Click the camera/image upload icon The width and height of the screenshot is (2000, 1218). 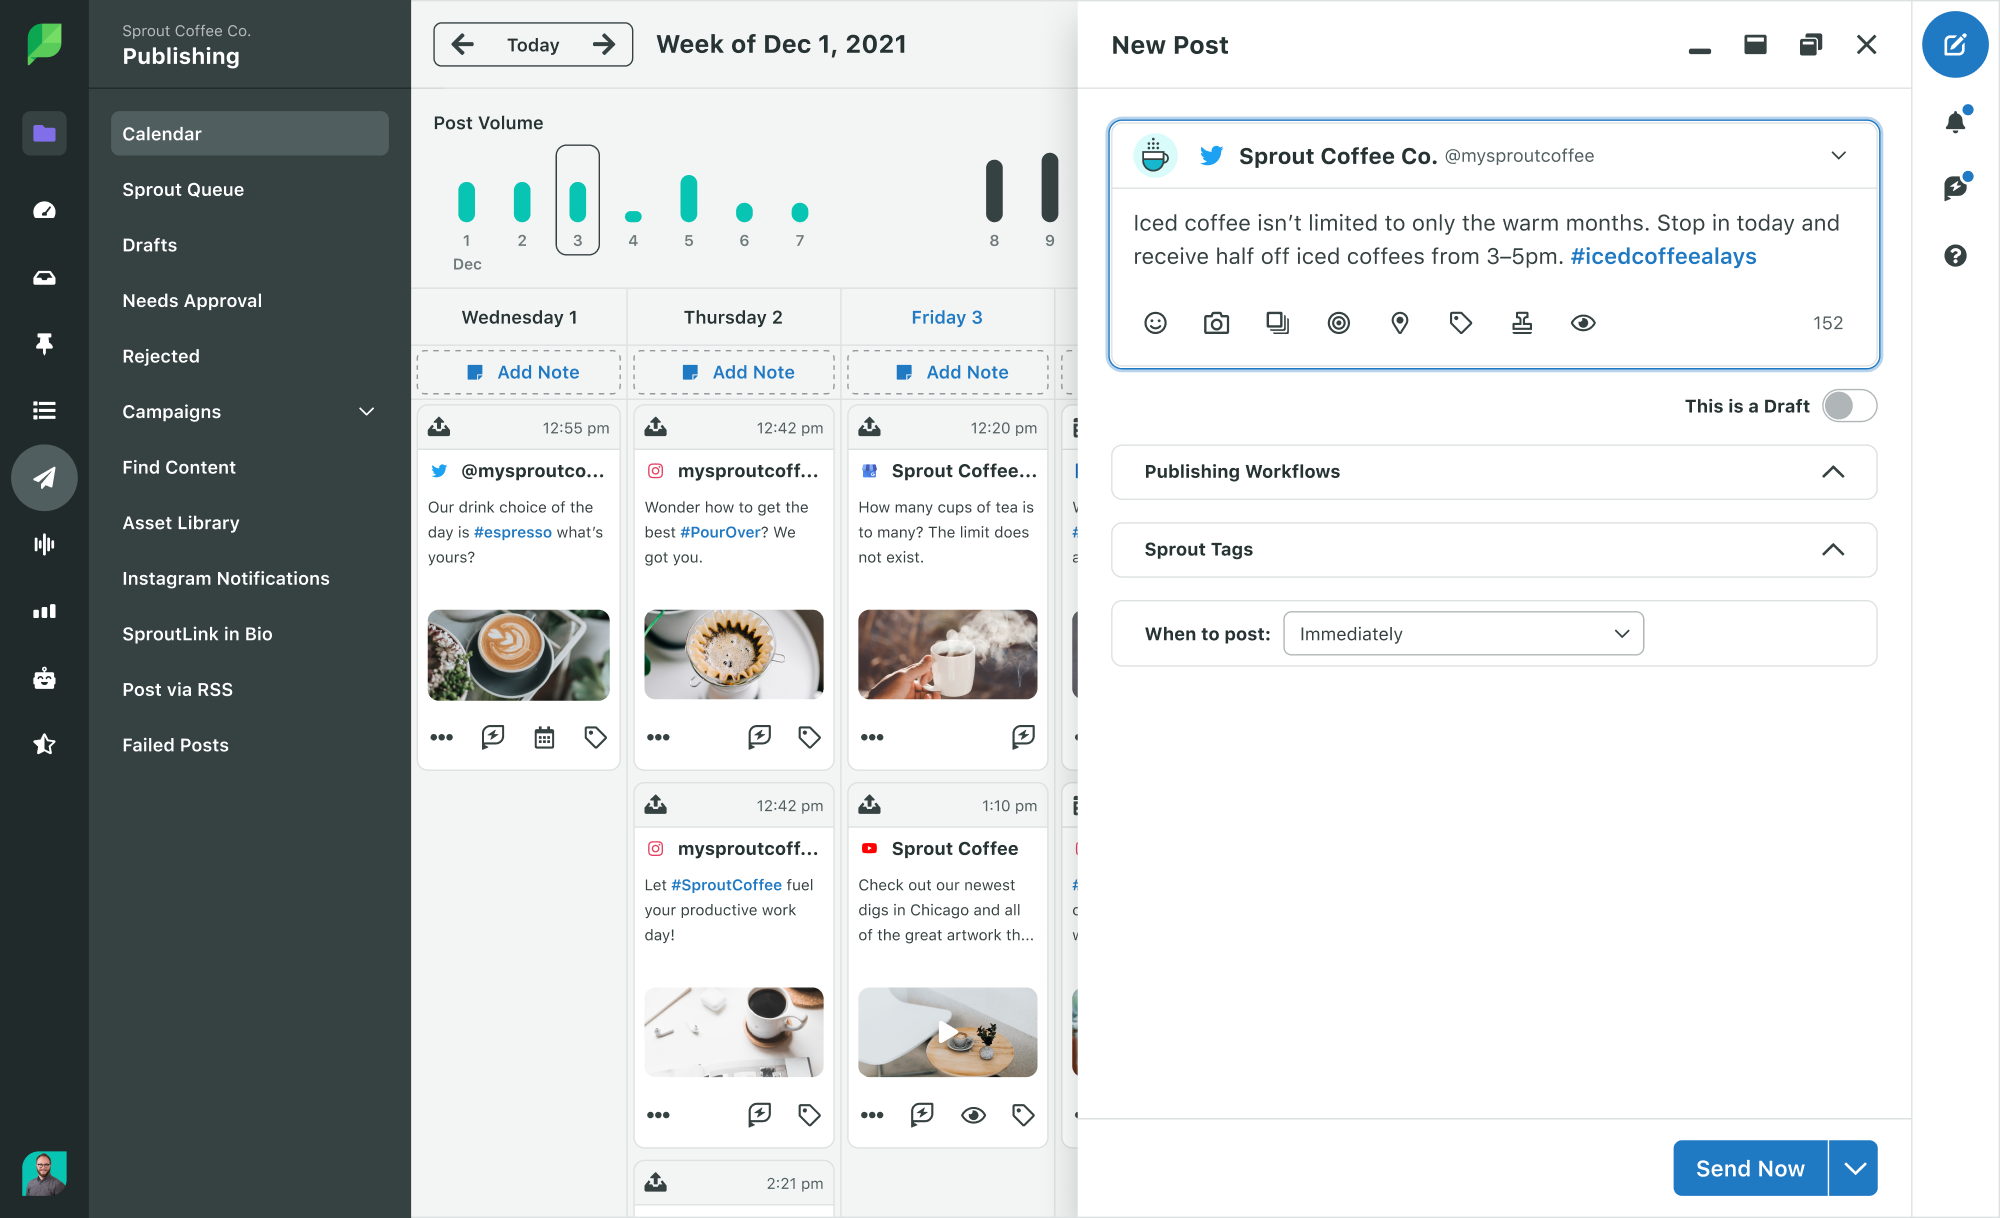(x=1217, y=323)
